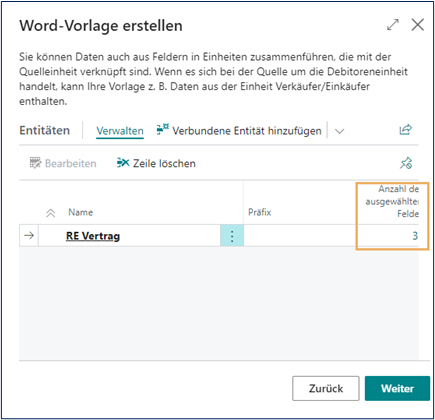
Task: Select row arrow for RE Vertrag
Action: point(29,236)
